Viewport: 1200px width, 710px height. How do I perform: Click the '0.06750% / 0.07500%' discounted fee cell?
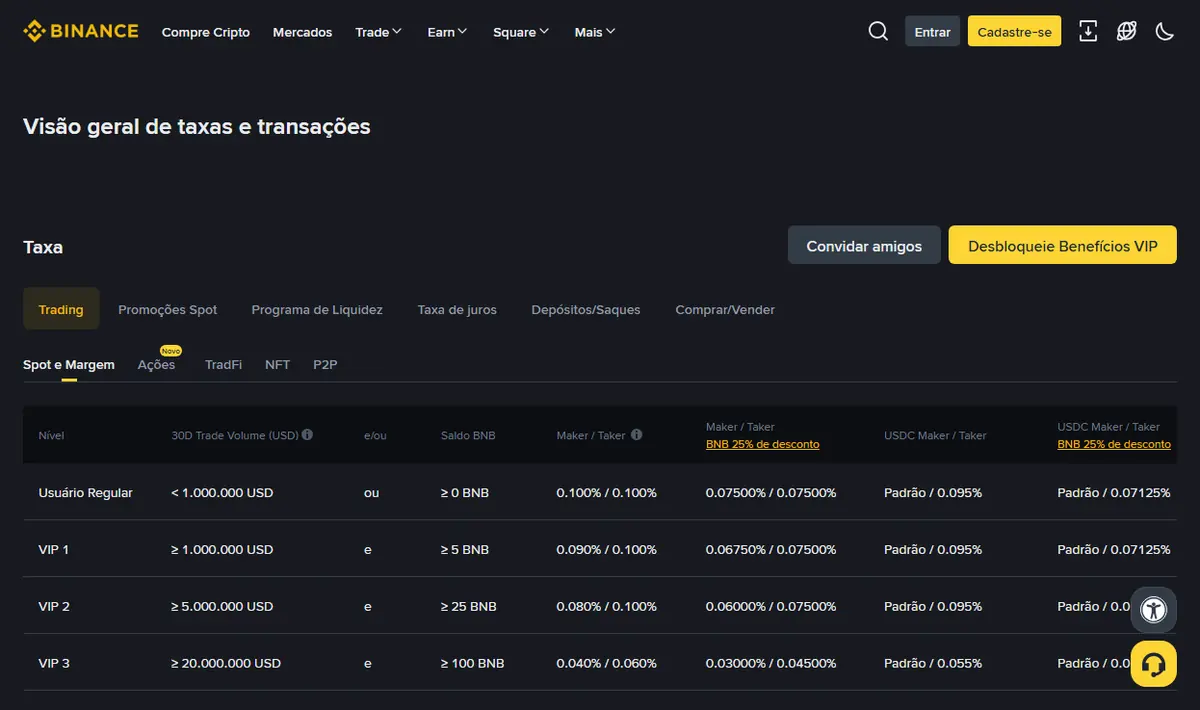pyautogui.click(x=771, y=549)
